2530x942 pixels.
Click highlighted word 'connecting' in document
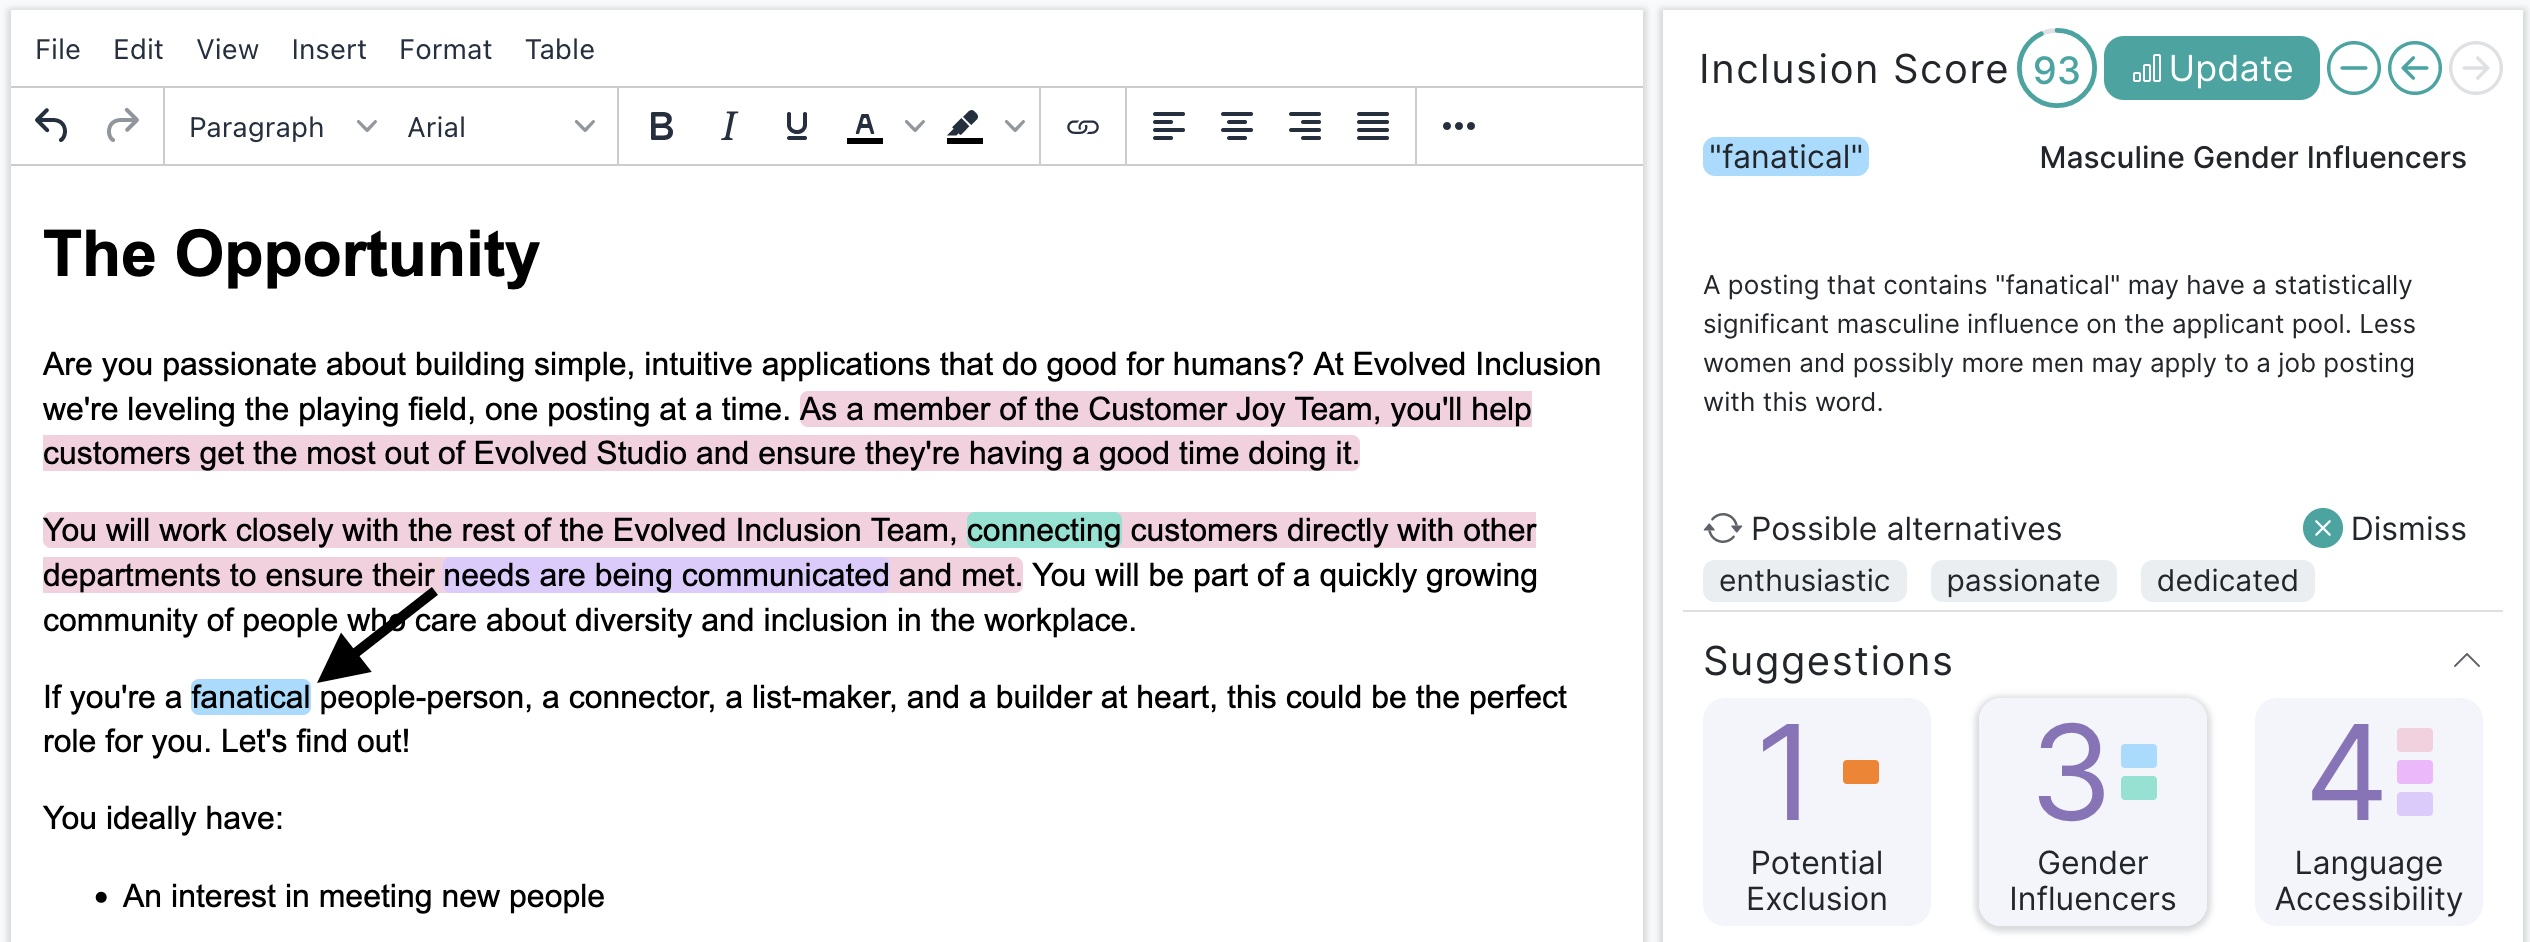(1044, 530)
